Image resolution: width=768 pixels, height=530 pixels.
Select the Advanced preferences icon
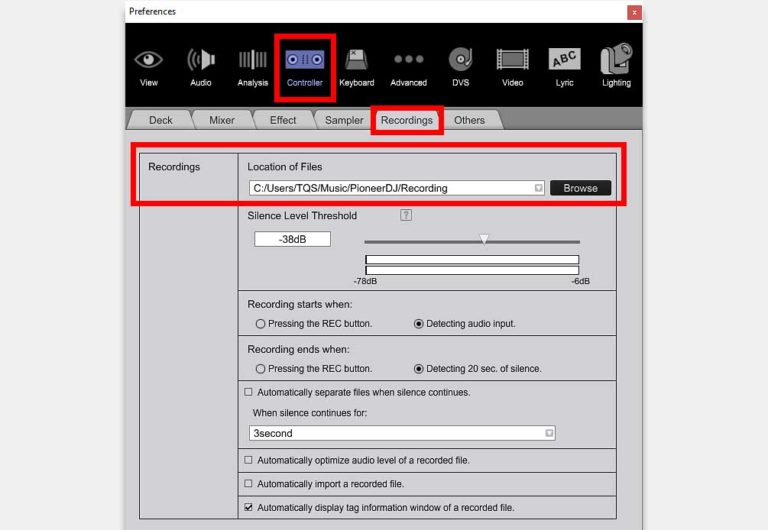pos(408,65)
